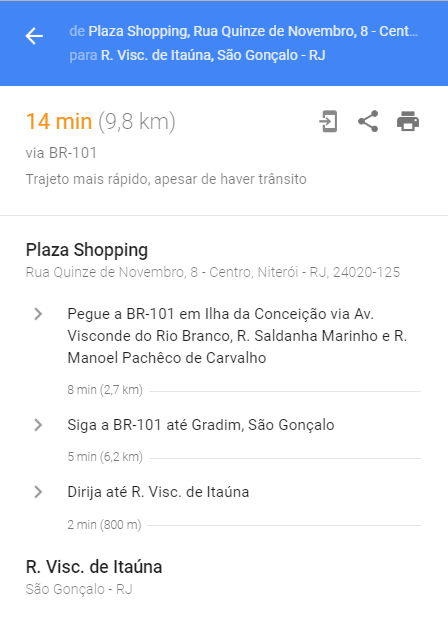
Task: Edit the origin 'de Plaza Shopping' text
Action: coord(244,31)
